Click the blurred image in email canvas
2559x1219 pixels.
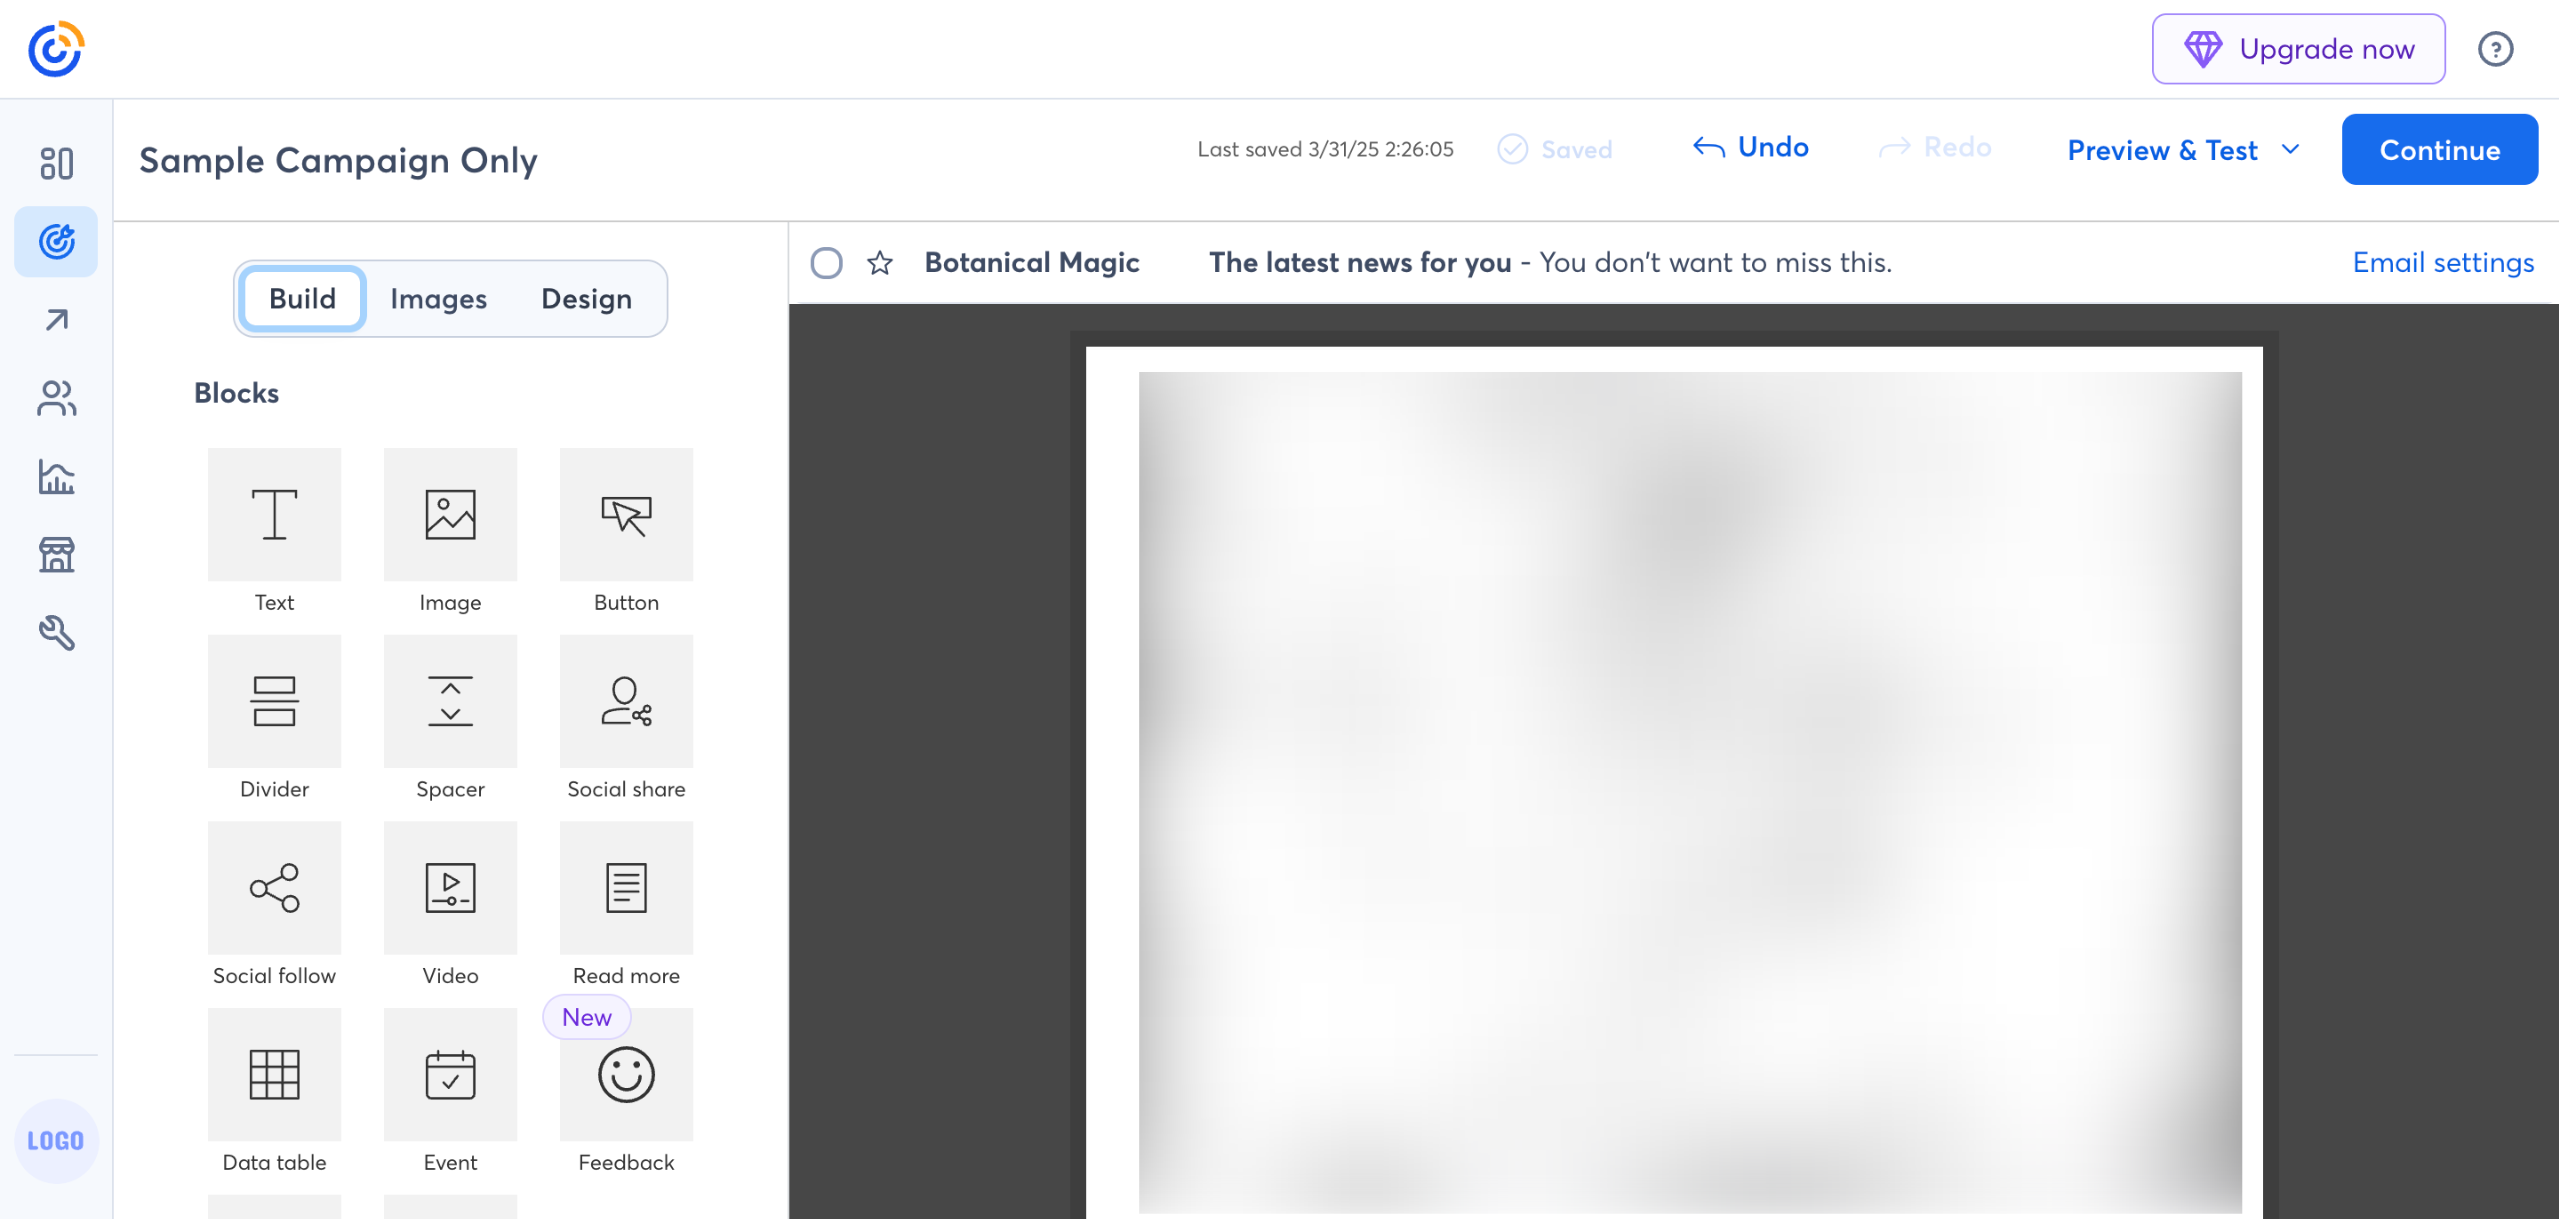pos(1689,790)
